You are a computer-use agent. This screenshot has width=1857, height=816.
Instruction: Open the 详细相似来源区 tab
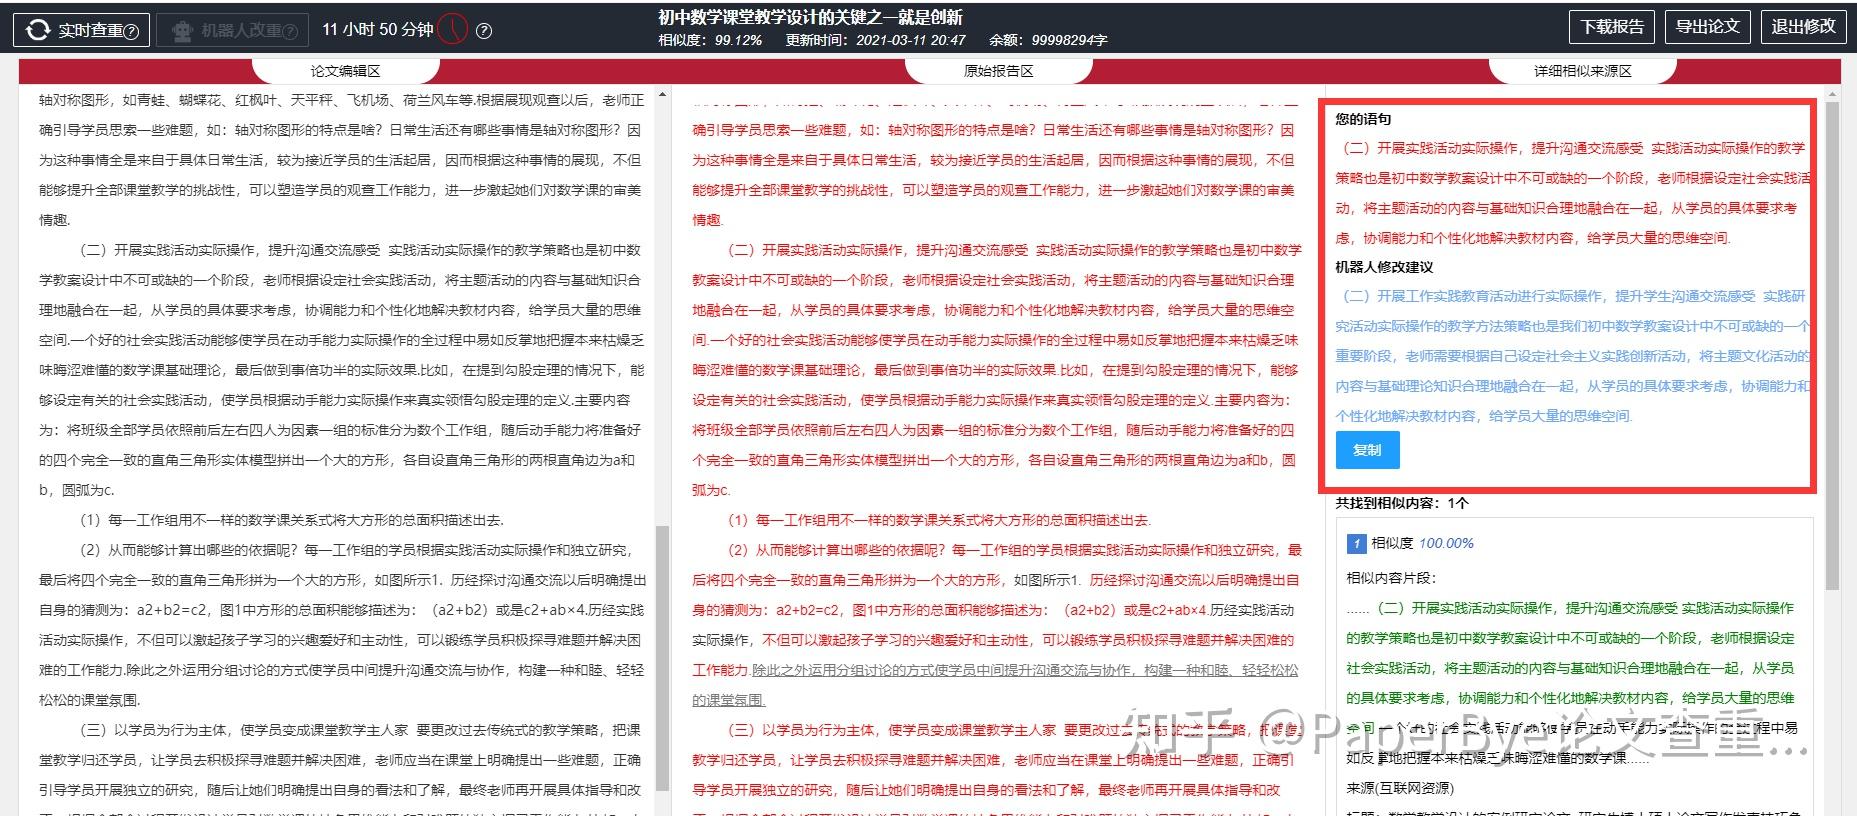tap(1582, 71)
